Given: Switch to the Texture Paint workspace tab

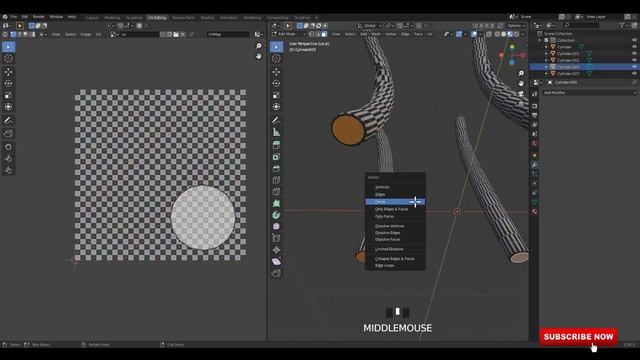Looking at the screenshot, I should [183, 18].
